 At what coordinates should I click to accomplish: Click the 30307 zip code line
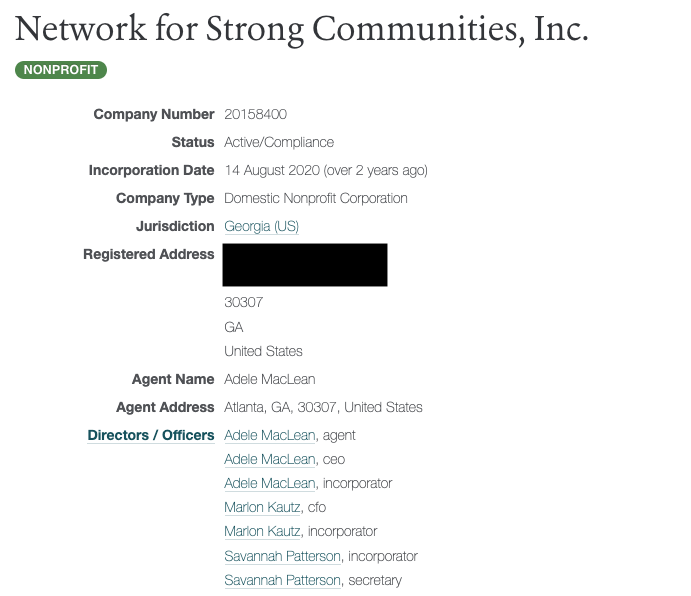(243, 302)
